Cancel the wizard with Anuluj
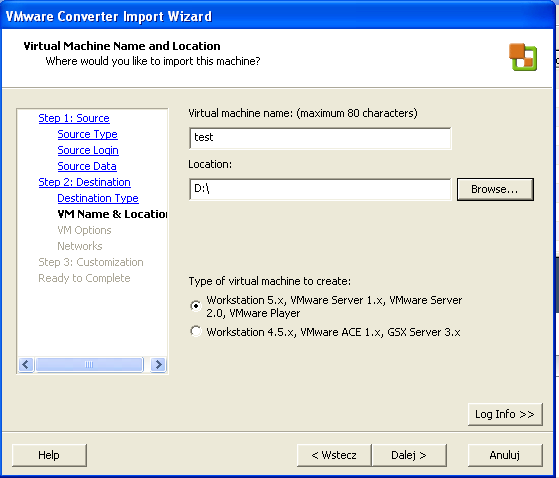The height and width of the screenshot is (478, 559). pyautogui.click(x=505, y=455)
